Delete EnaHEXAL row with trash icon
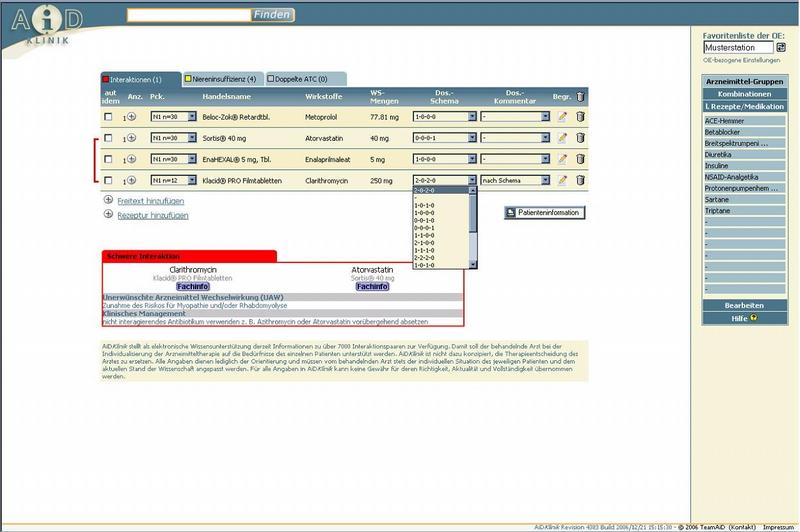 [580, 159]
